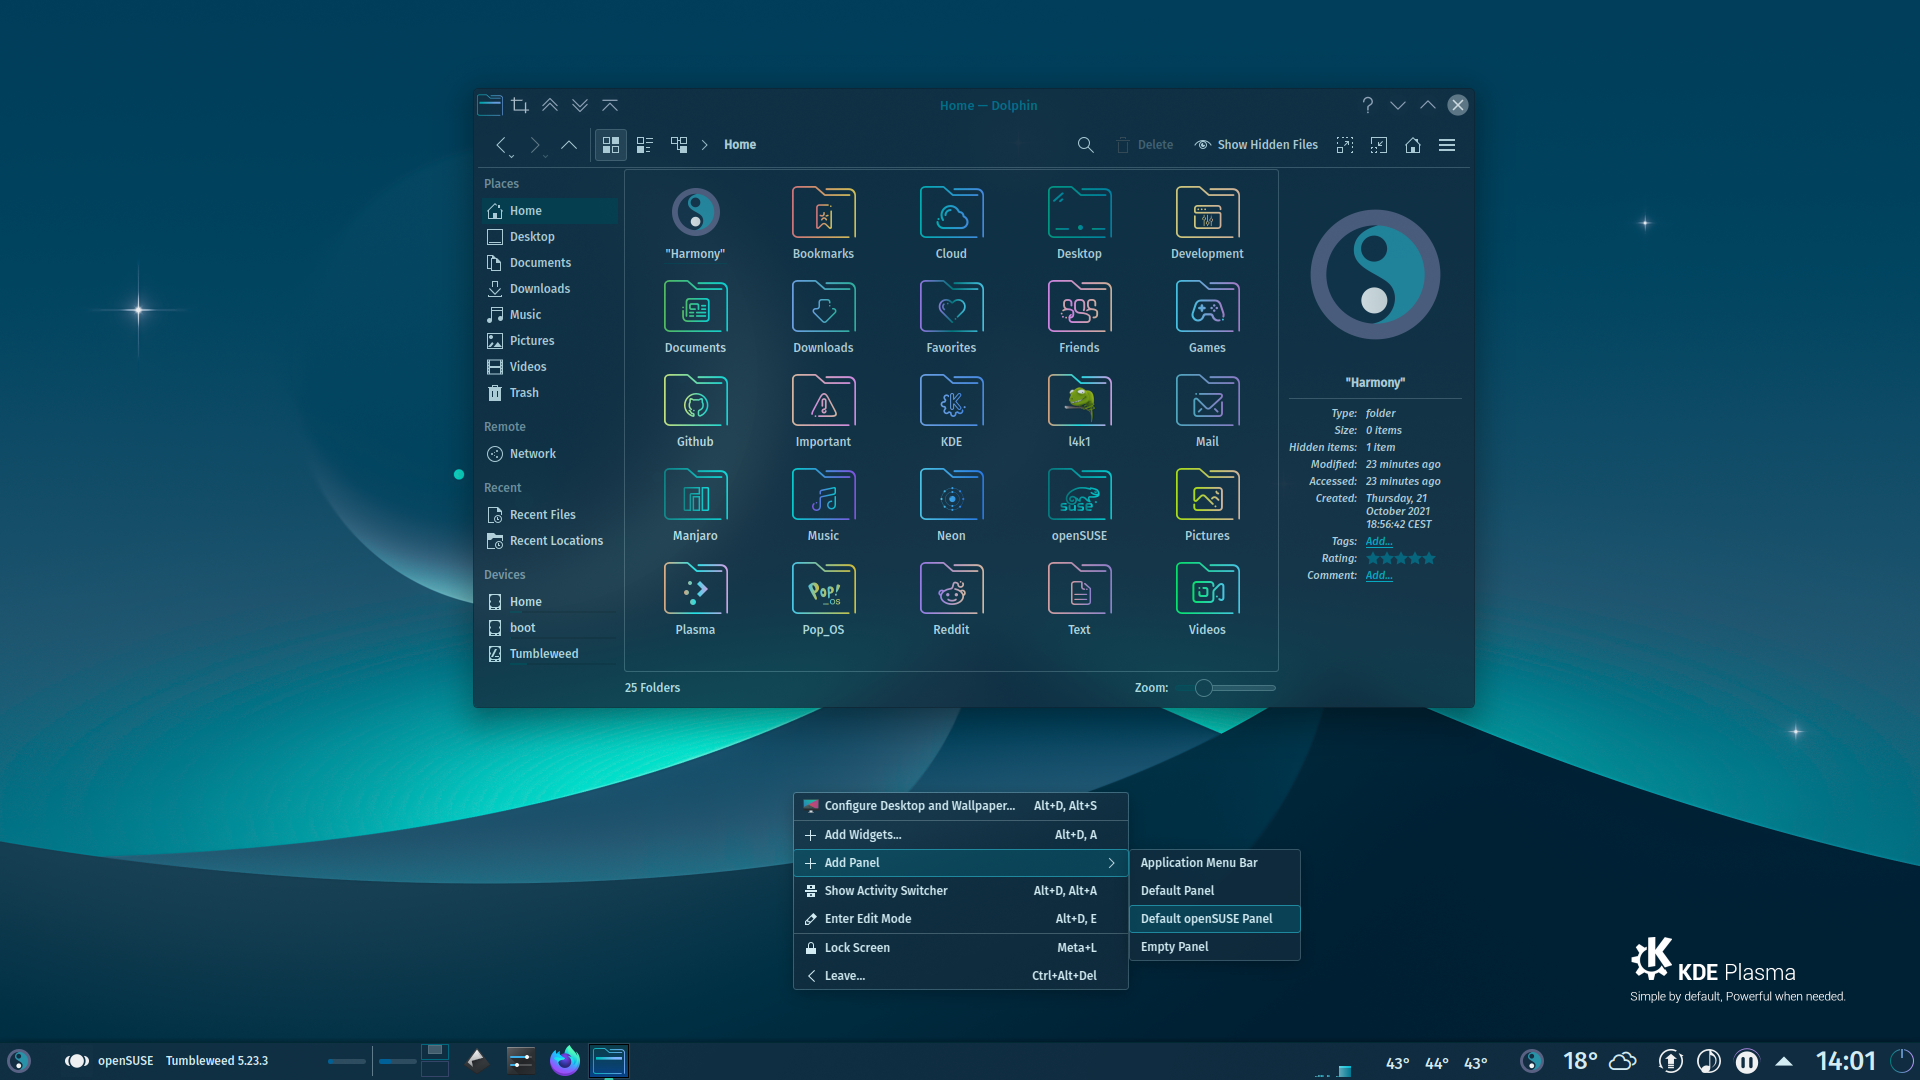Click the Home toolbar icon in Dolphin
The width and height of the screenshot is (1920, 1080).
[x=1413, y=145]
